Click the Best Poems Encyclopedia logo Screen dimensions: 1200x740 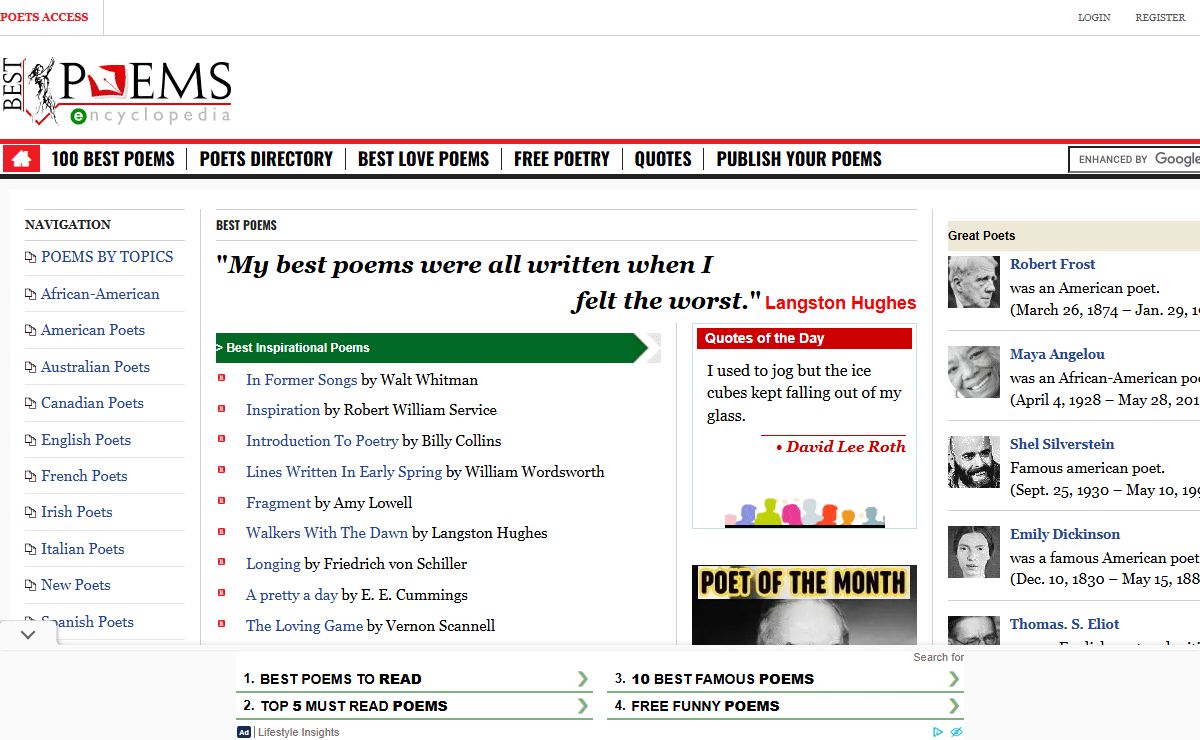click(x=116, y=91)
